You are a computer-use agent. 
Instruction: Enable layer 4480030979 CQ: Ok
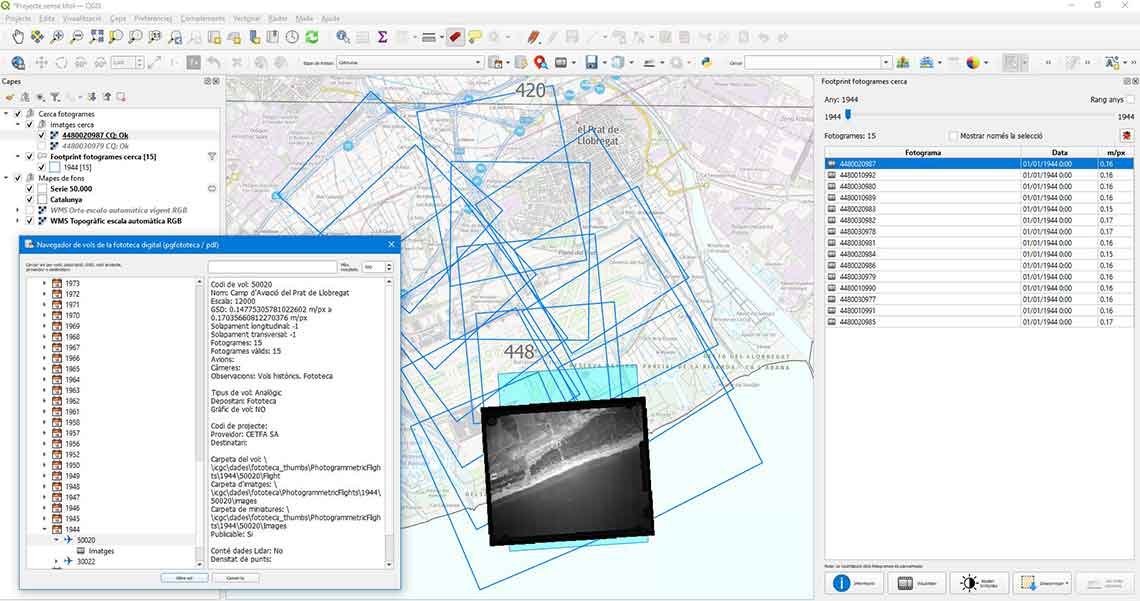41,146
